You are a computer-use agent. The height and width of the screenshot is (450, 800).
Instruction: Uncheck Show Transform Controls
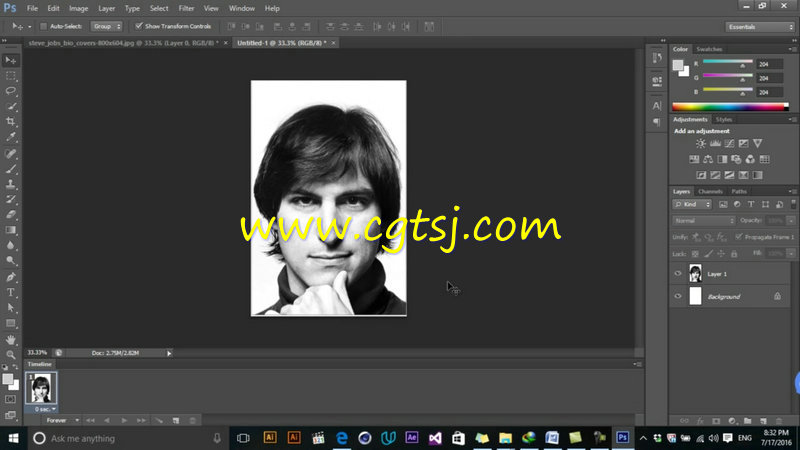pos(138,26)
